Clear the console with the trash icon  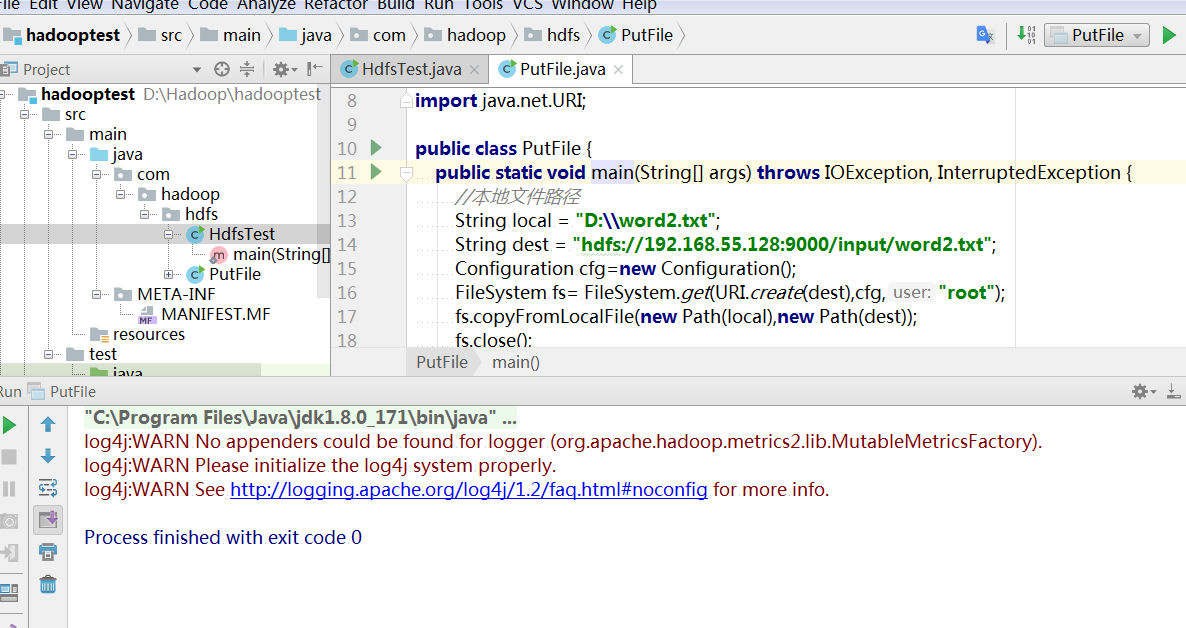pyautogui.click(x=47, y=585)
